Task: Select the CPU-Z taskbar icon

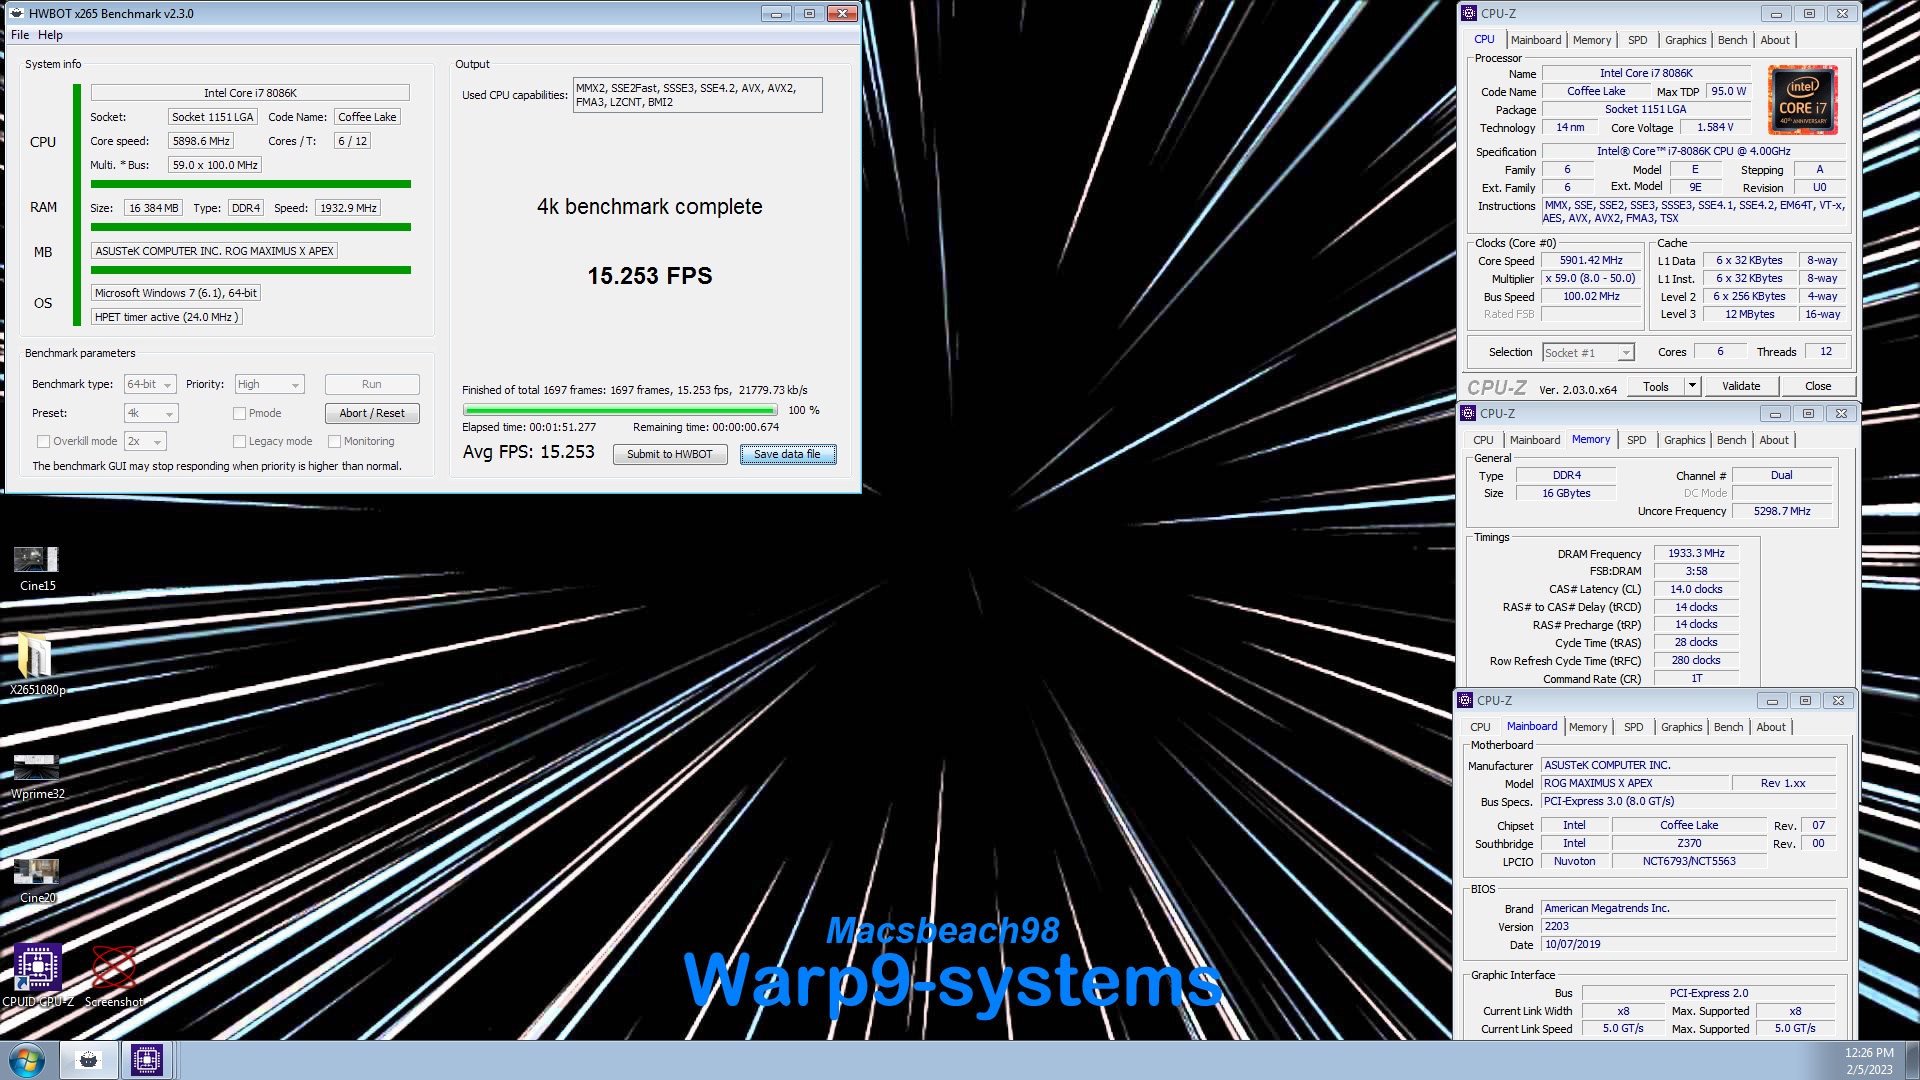Action: [x=147, y=1060]
